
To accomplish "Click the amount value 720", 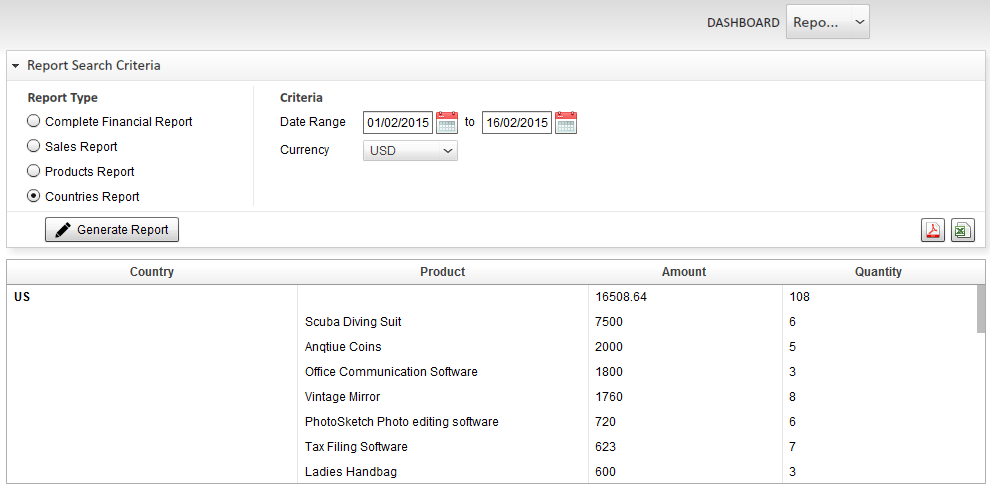I will (x=605, y=422).
